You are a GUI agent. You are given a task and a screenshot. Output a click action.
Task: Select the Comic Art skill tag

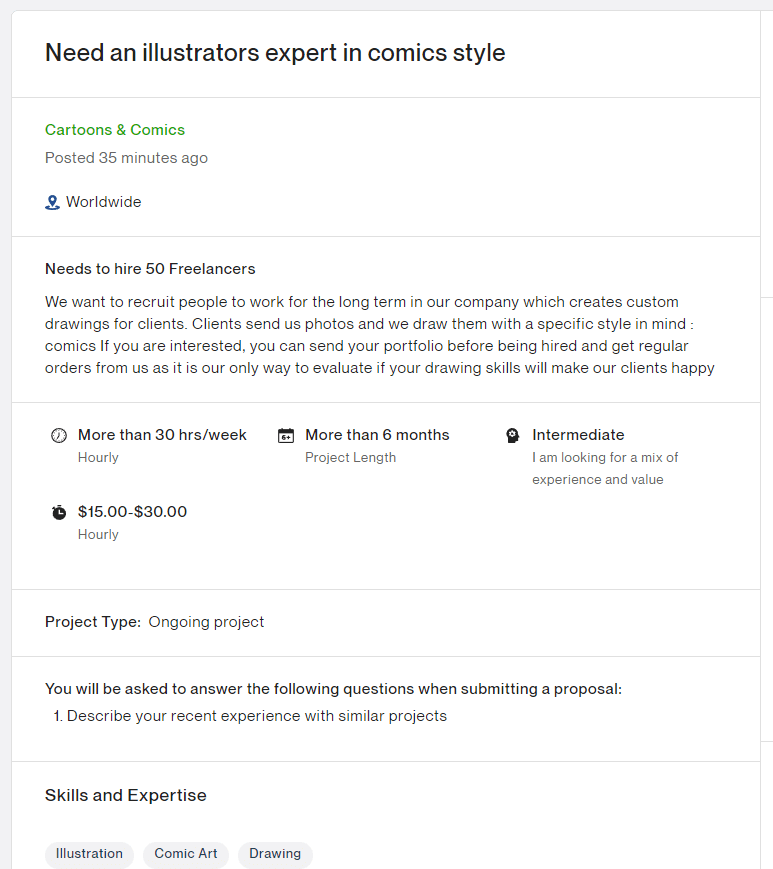[185, 854]
